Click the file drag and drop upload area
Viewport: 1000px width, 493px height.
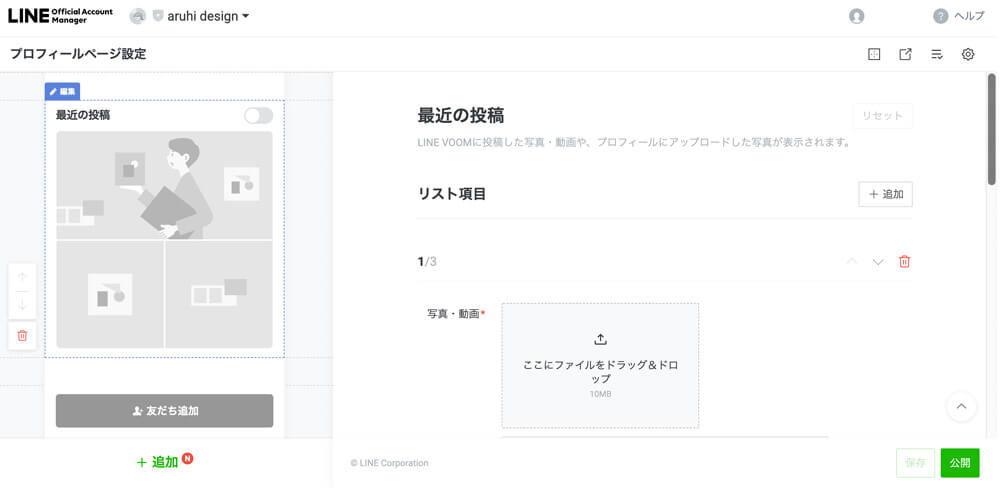click(600, 365)
